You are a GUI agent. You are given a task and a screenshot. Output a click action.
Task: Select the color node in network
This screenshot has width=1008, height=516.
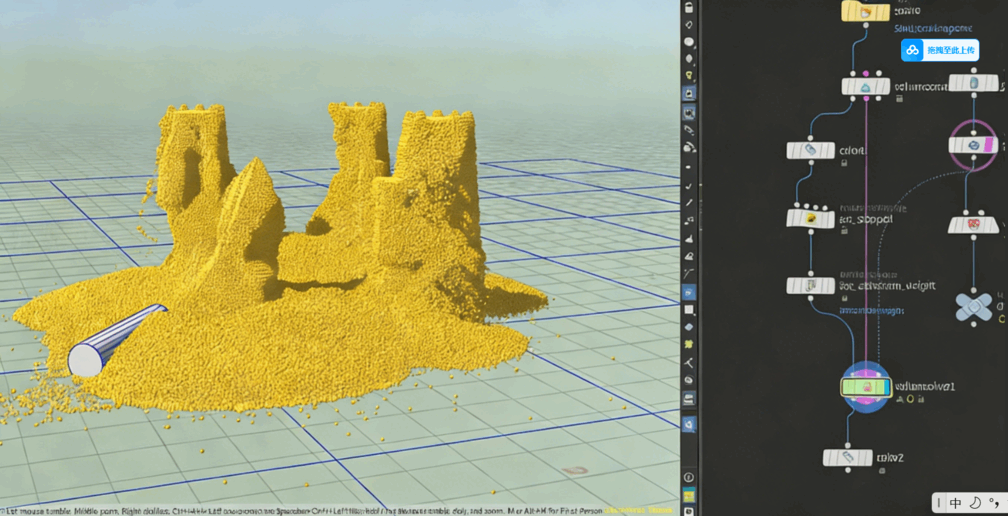[811, 150]
